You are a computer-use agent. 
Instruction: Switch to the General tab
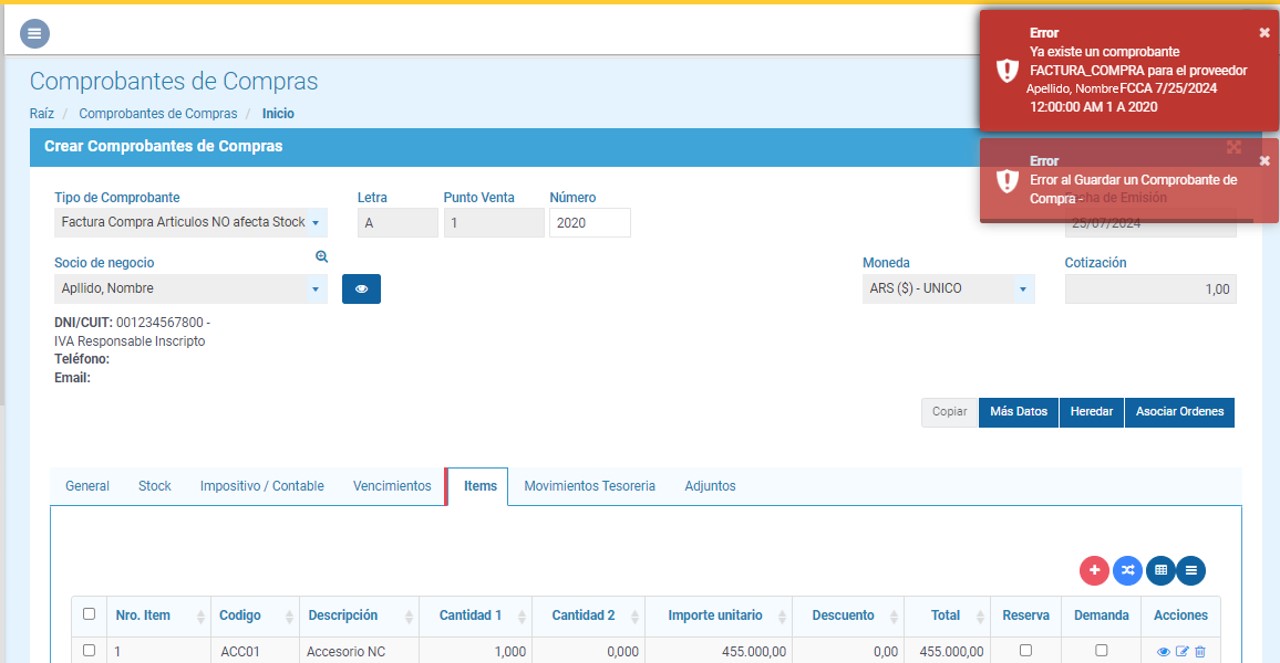coord(87,486)
